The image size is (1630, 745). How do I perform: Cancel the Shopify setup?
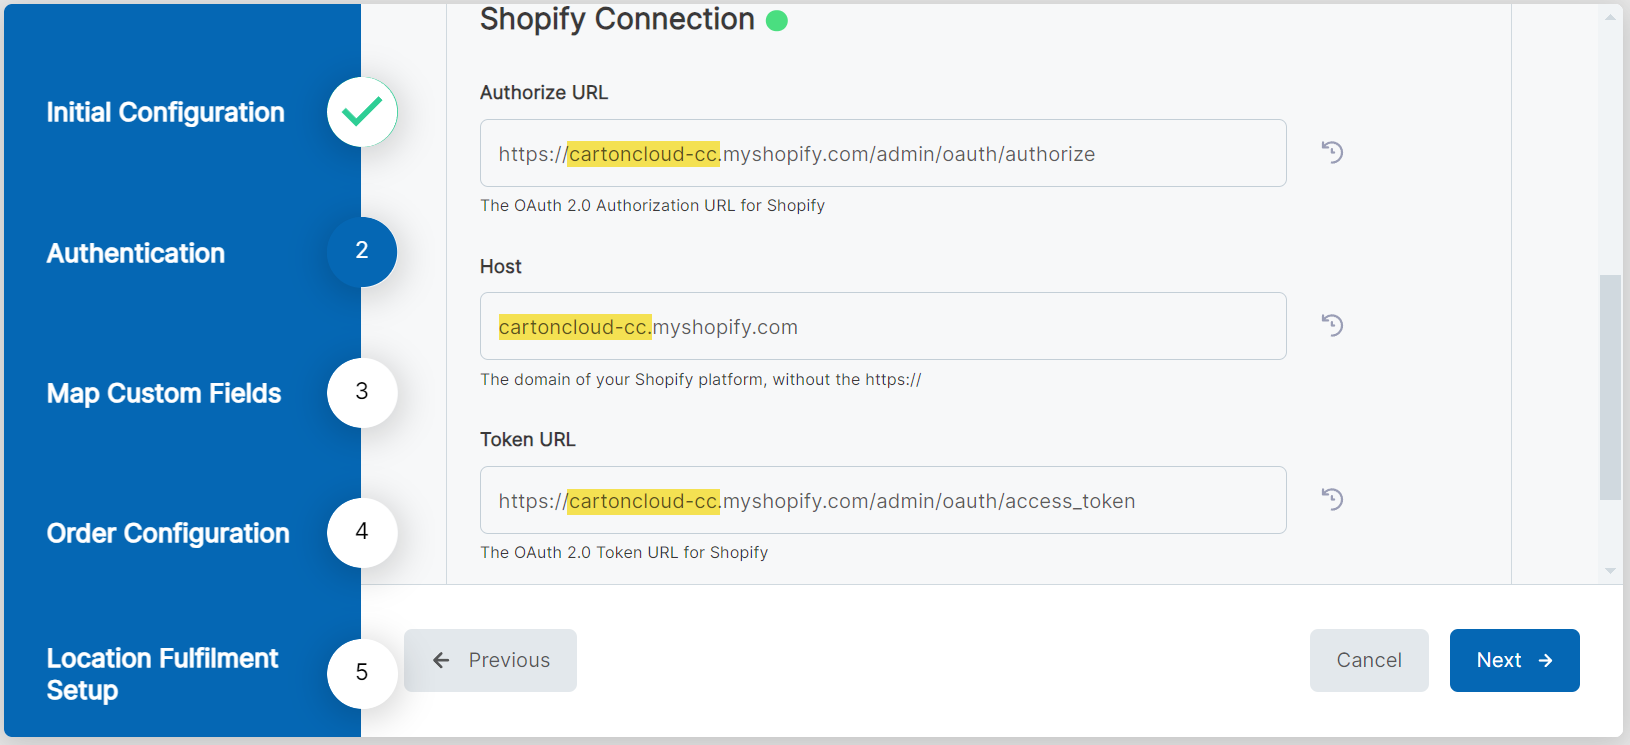pyautogui.click(x=1369, y=660)
